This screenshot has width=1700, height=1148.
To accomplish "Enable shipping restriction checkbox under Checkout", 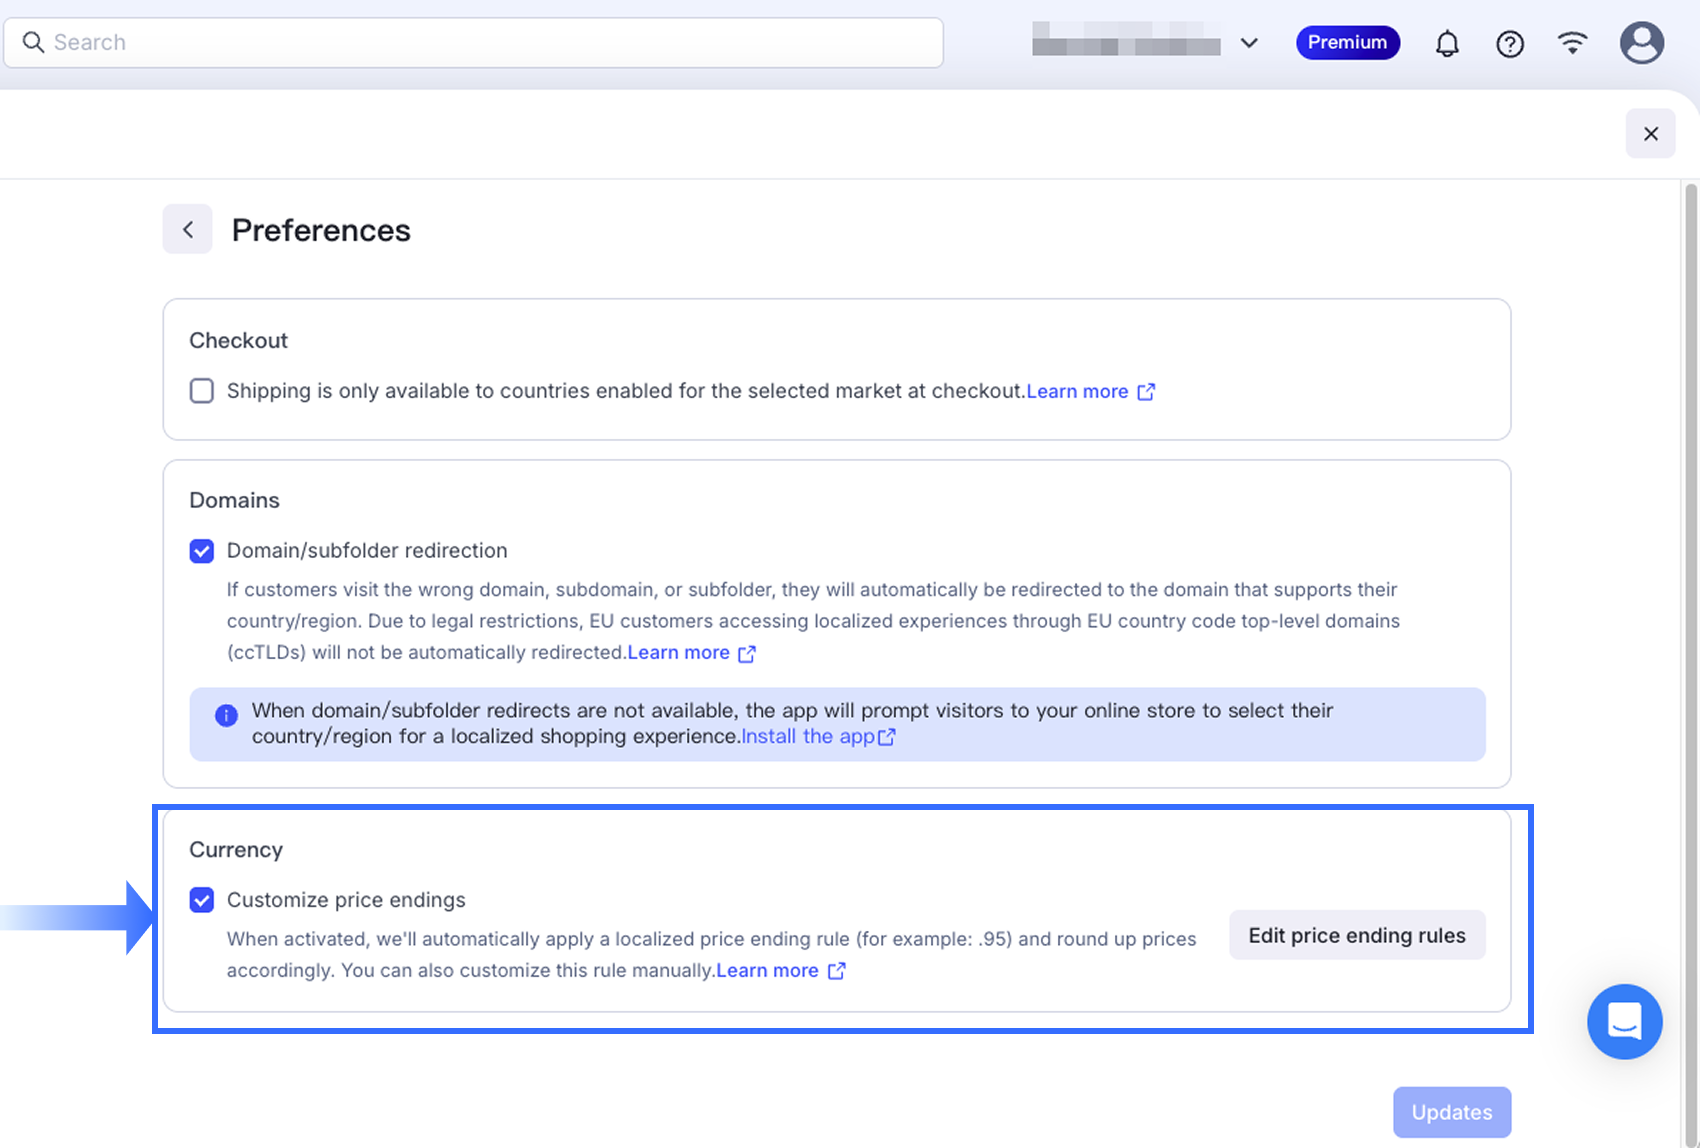I will click(x=202, y=391).
